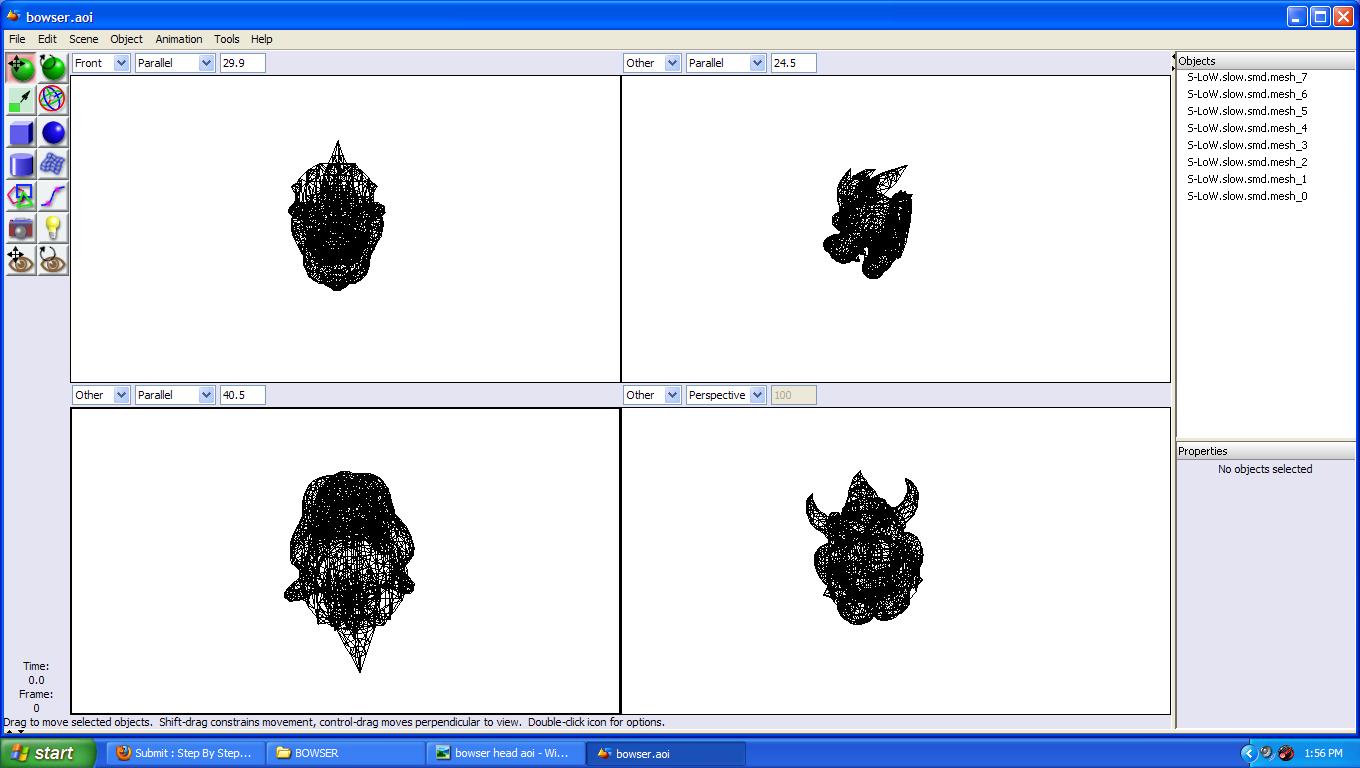Click the speaker volume tray icon
The height and width of the screenshot is (768, 1360).
click(x=1266, y=753)
